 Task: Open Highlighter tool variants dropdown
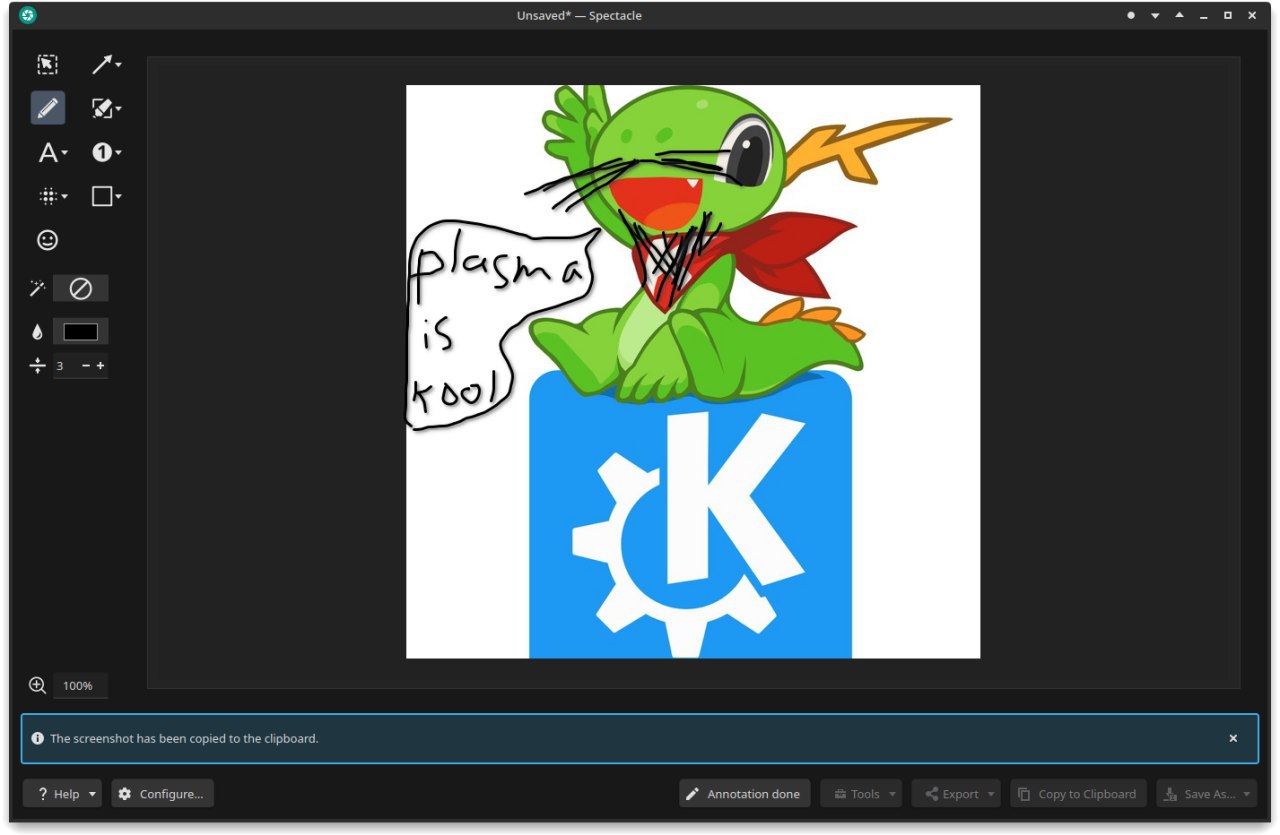coord(119,108)
